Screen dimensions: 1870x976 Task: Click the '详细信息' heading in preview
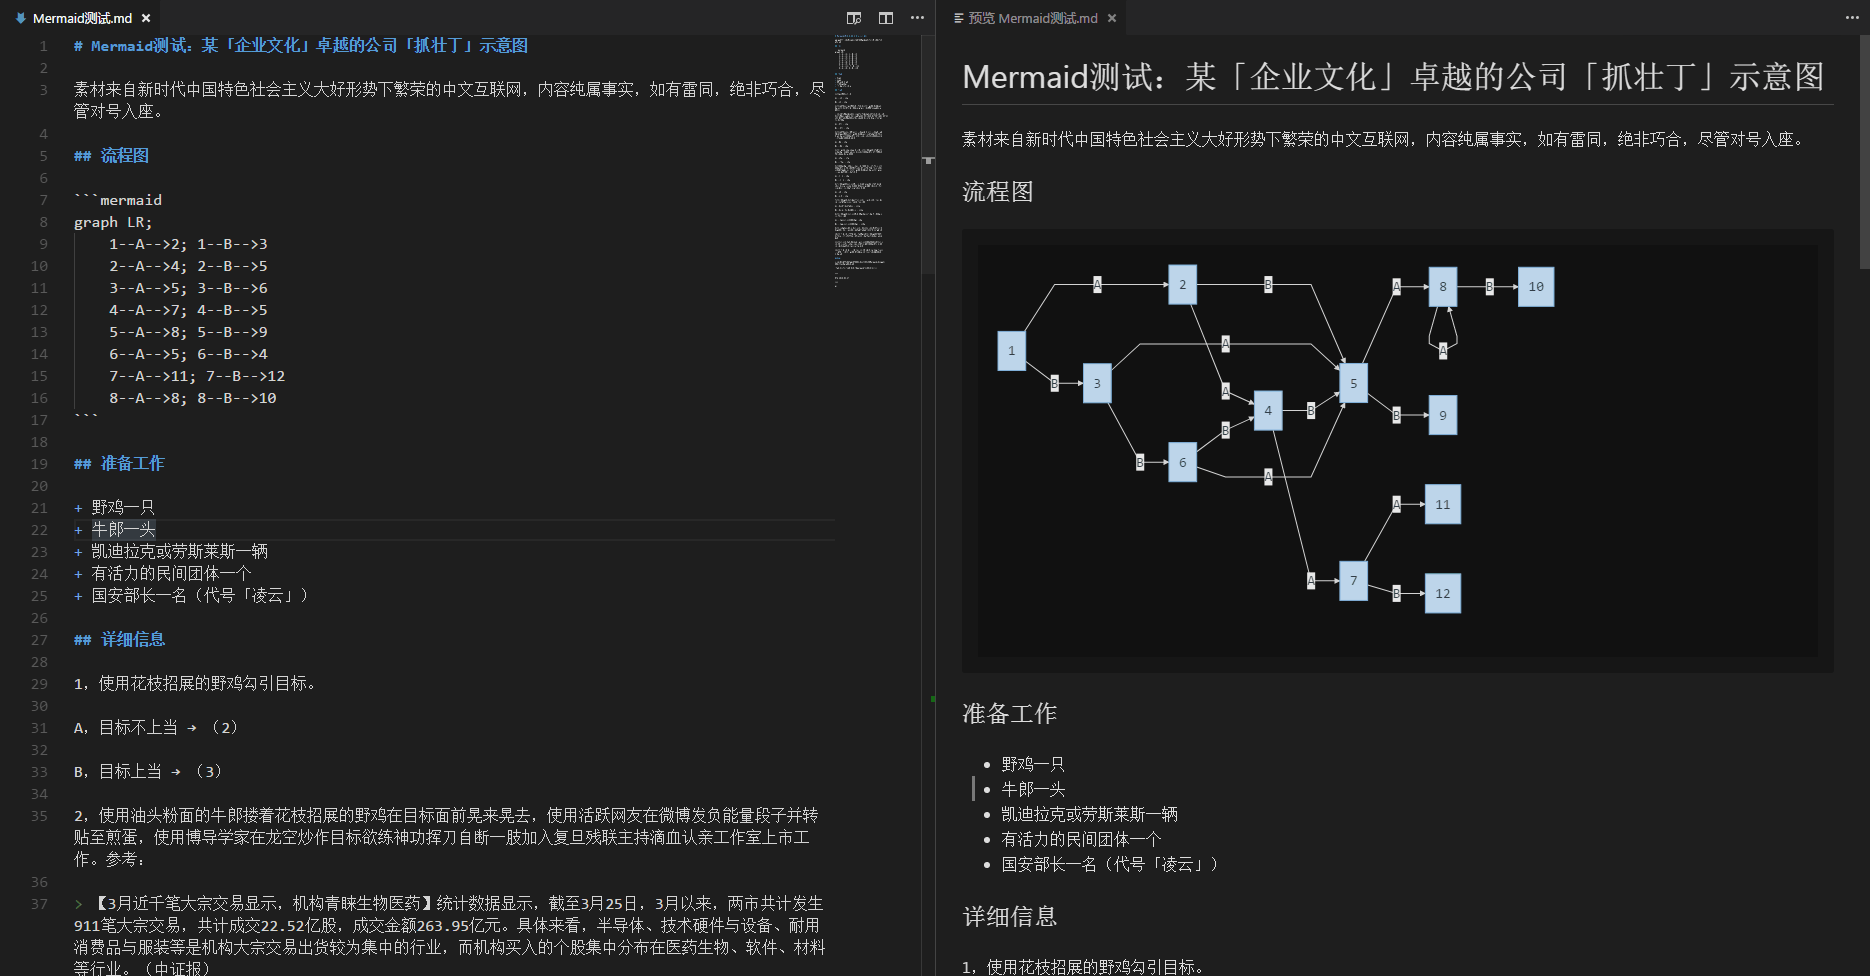1010,916
